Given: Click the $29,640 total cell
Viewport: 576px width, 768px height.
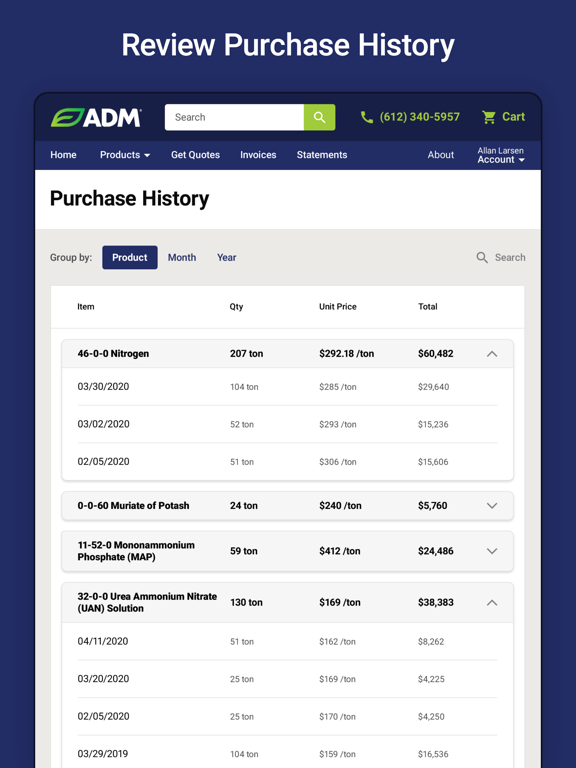Looking at the screenshot, I should click(433, 387).
